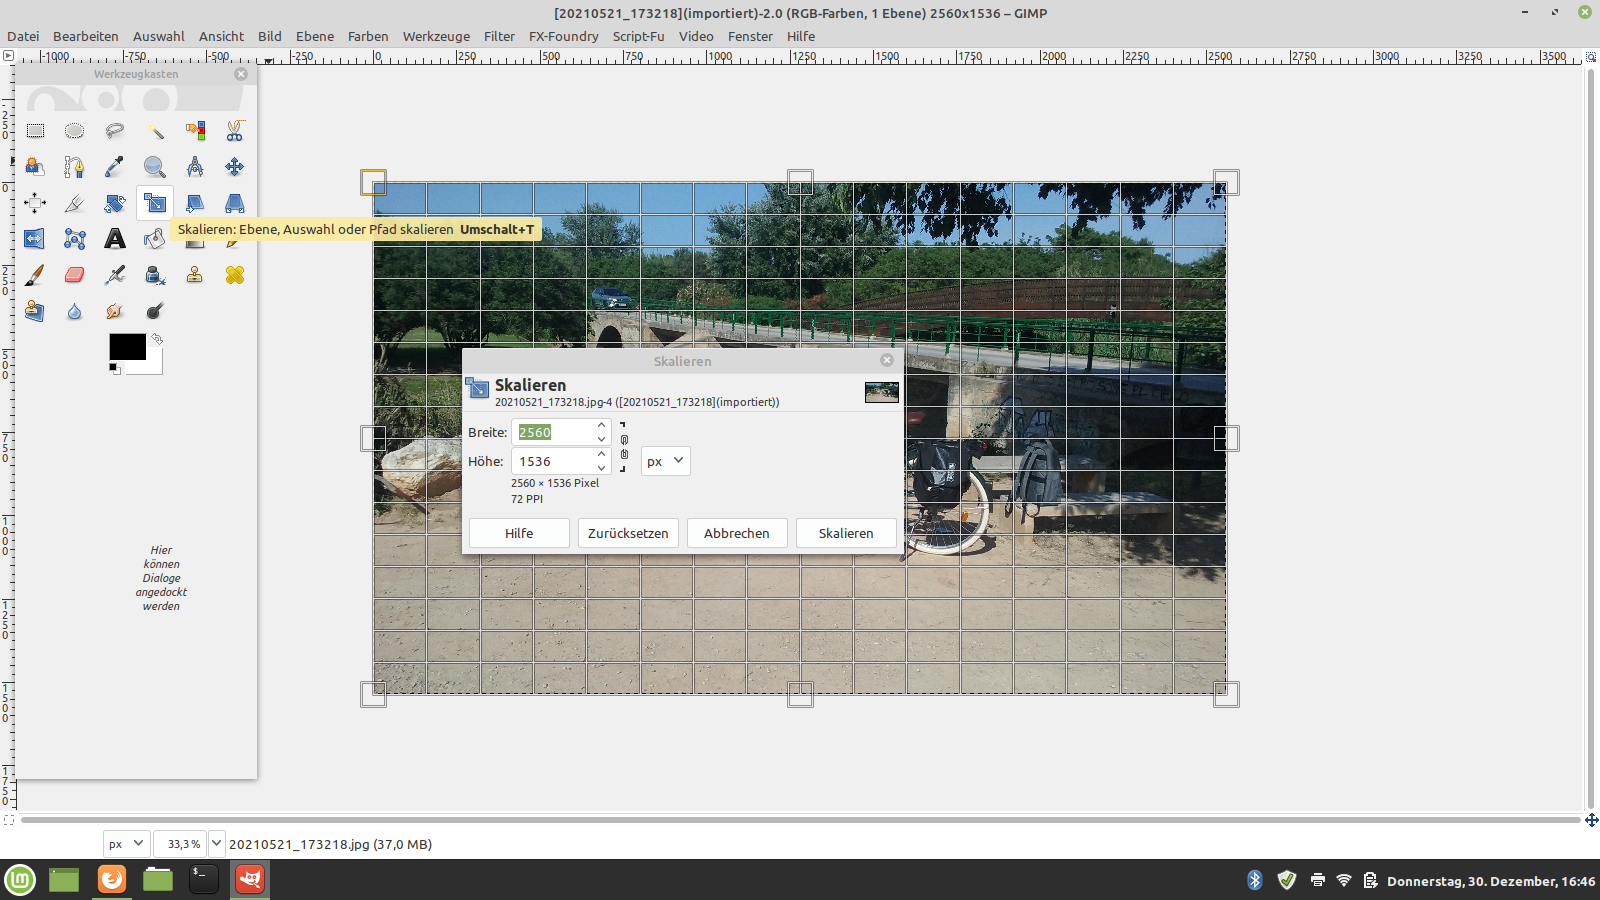The image size is (1600, 900).
Task: Open the status bar px unit dropdown
Action: [126, 844]
